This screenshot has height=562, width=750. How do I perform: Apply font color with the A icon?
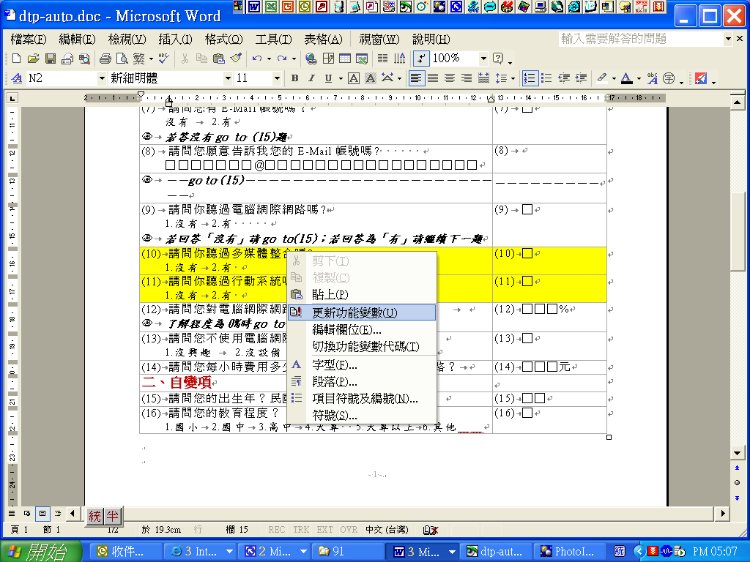click(627, 78)
